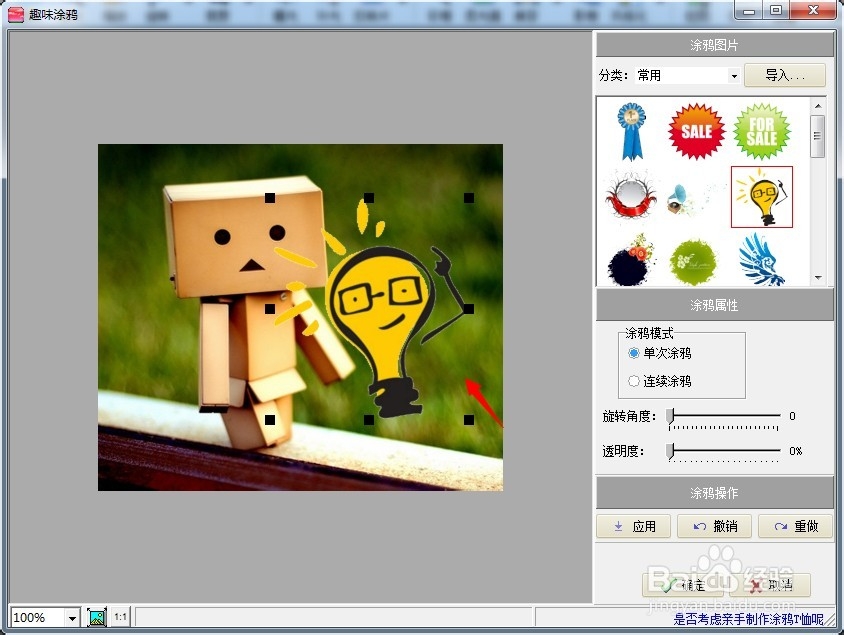Click the 取消 cancel button
This screenshot has width=844, height=635.
770,585
